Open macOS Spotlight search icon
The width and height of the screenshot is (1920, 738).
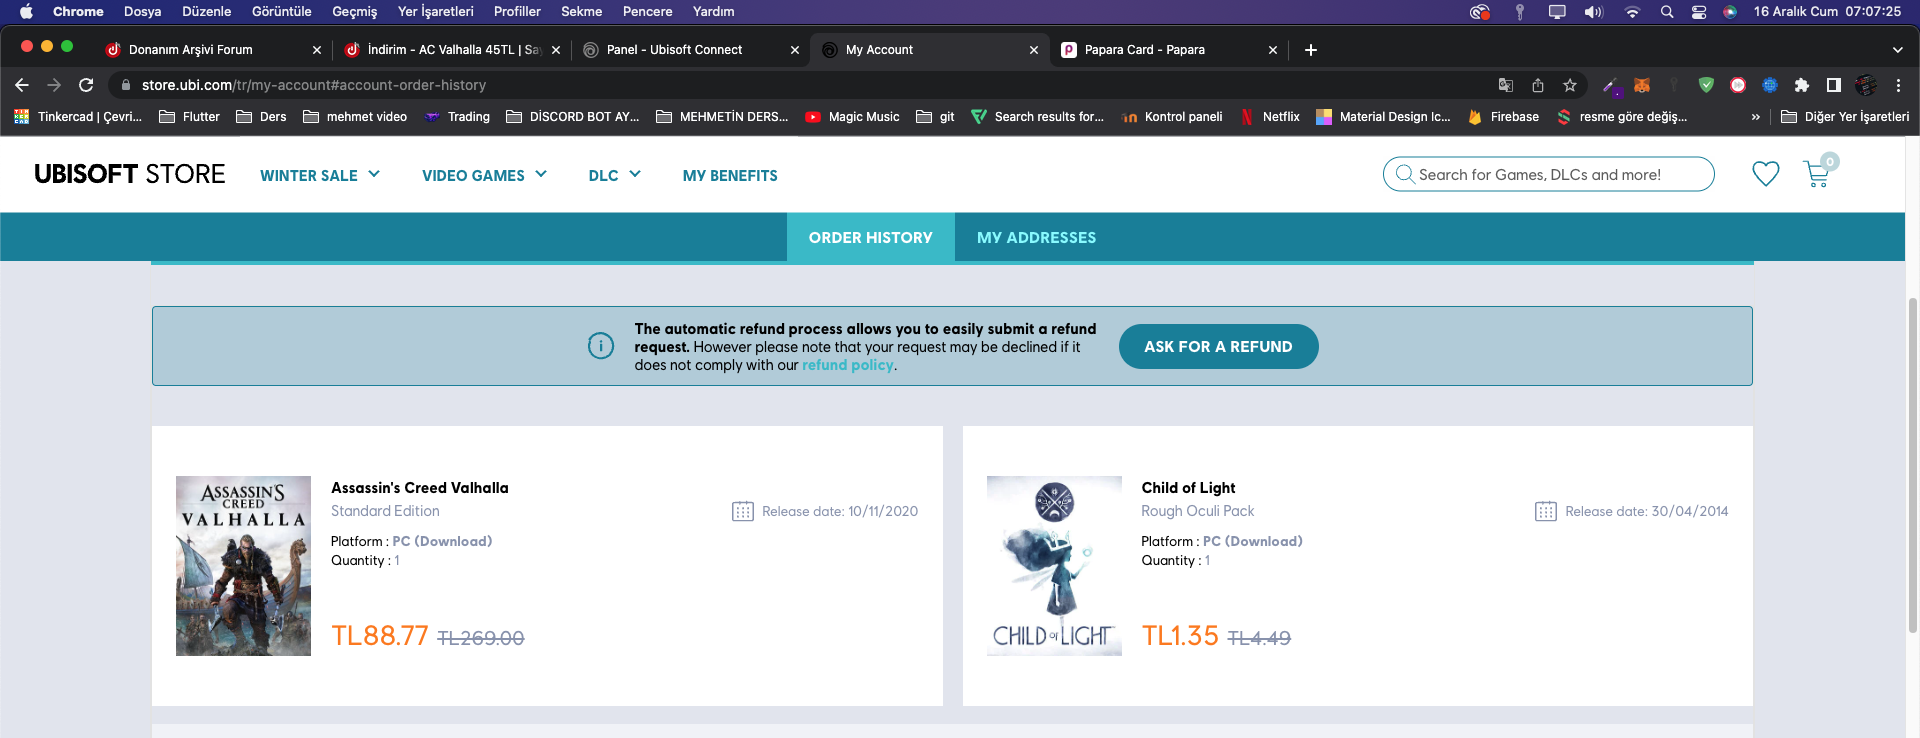pyautogui.click(x=1667, y=12)
